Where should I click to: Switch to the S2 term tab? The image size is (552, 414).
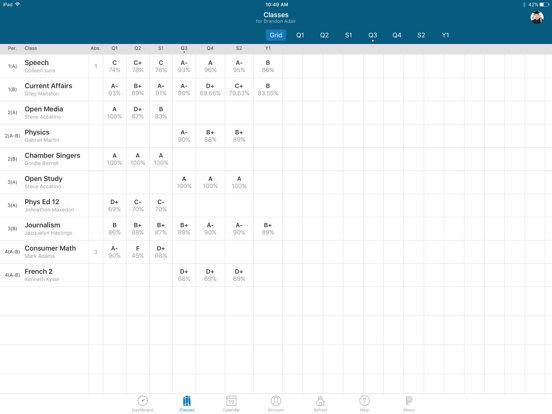point(421,35)
